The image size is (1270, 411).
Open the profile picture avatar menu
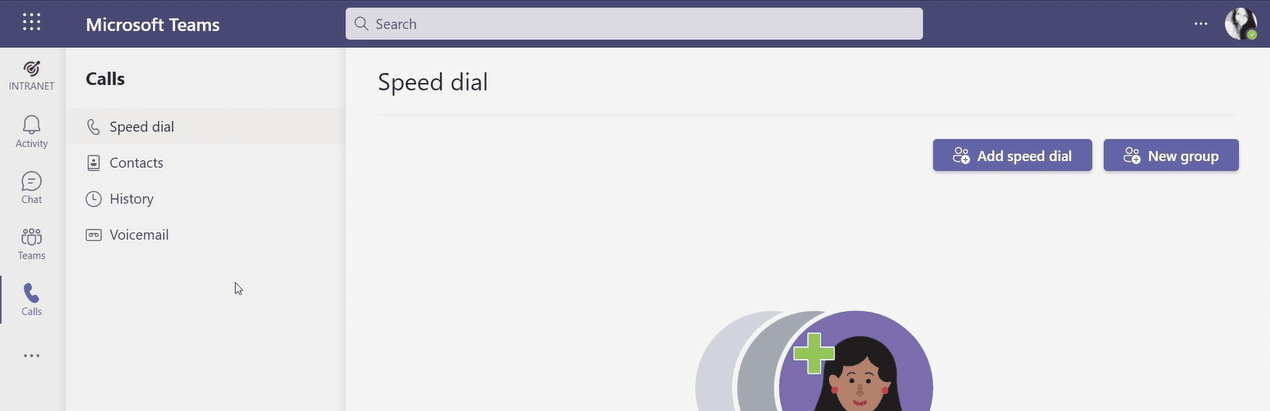[x=1240, y=24]
